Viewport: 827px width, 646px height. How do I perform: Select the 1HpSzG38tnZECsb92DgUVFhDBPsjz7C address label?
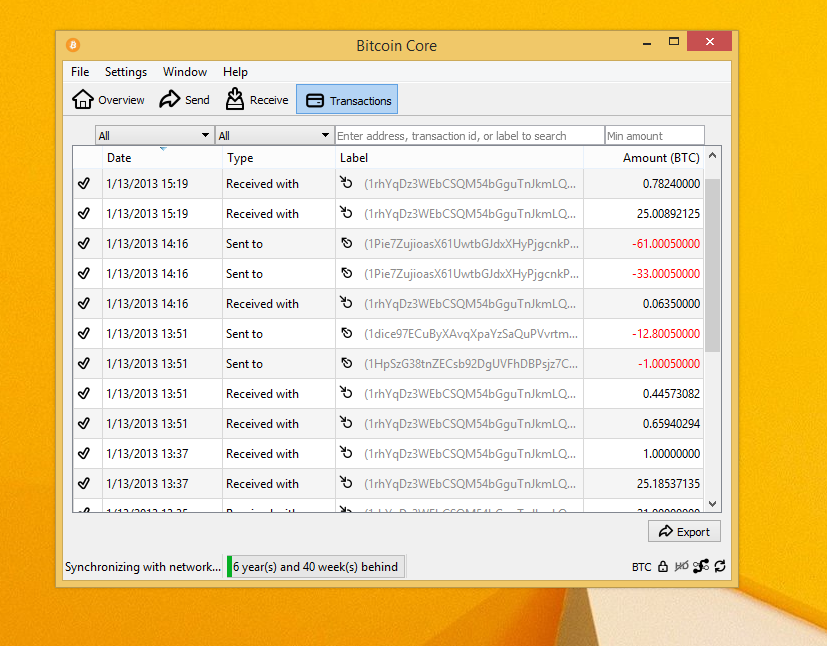pyautogui.click(x=471, y=364)
